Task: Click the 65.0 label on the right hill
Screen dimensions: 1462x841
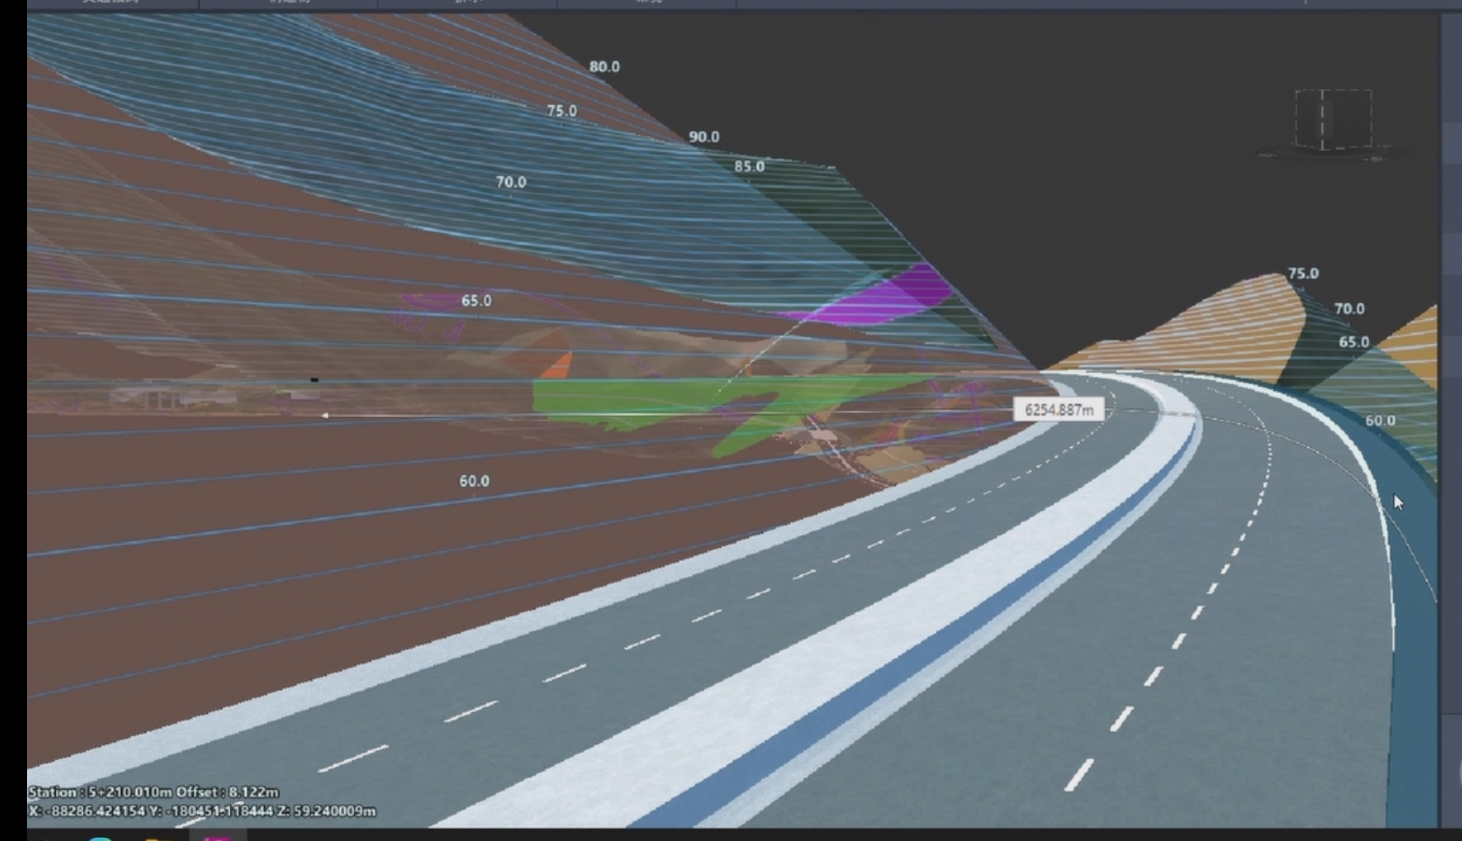Action: tap(1354, 342)
